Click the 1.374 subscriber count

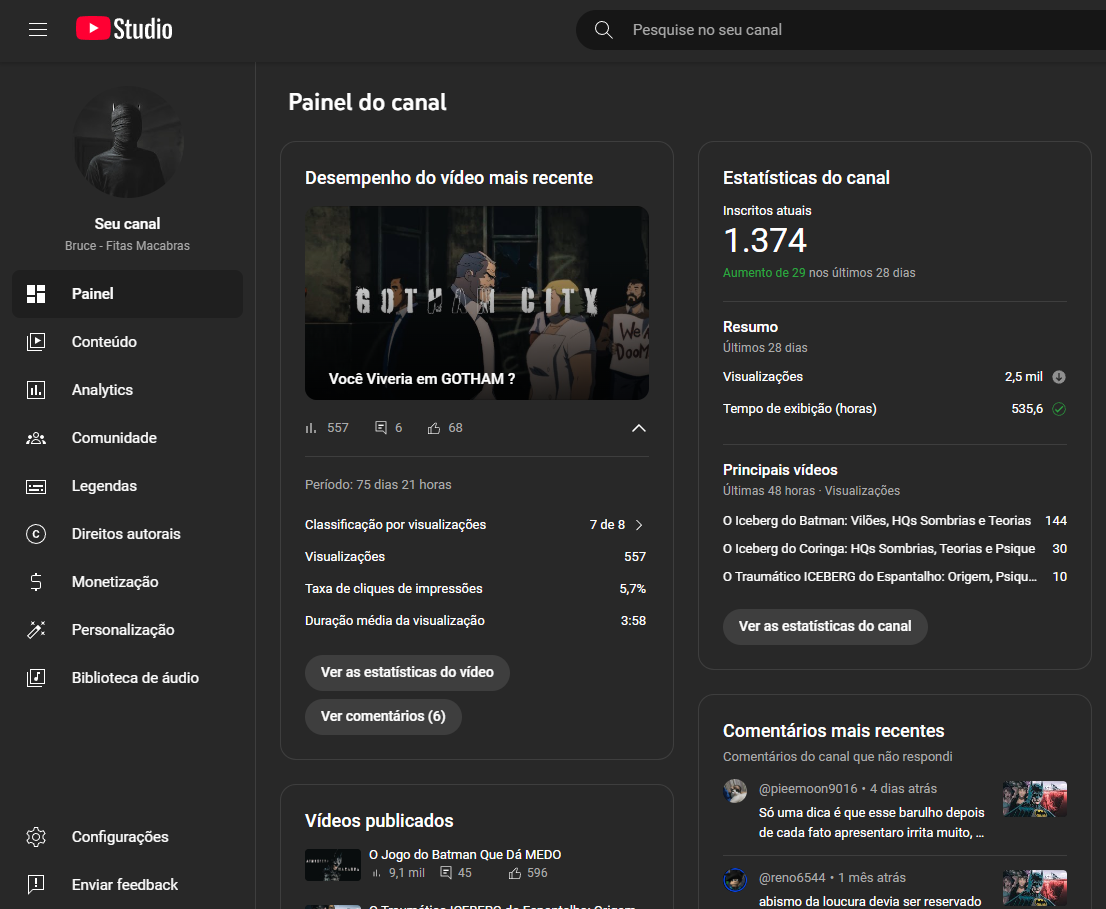[765, 240]
